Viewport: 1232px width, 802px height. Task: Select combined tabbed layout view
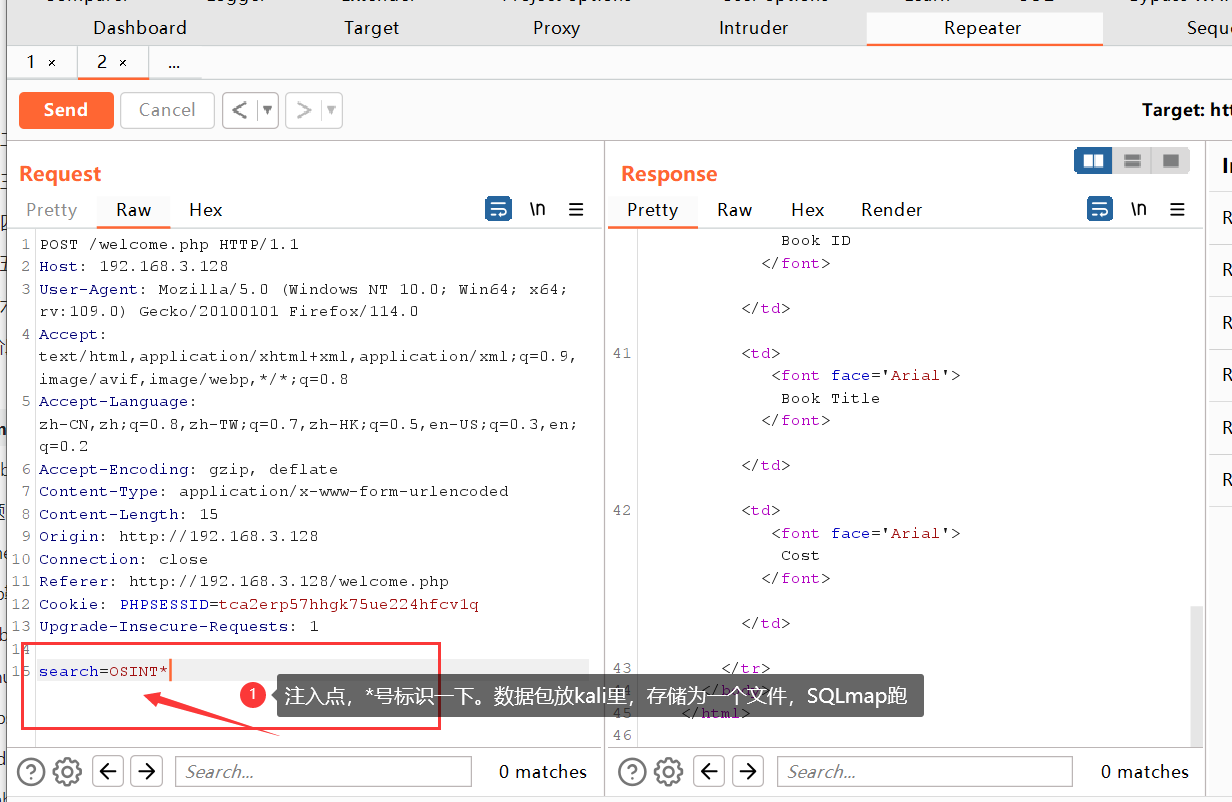pos(1171,161)
